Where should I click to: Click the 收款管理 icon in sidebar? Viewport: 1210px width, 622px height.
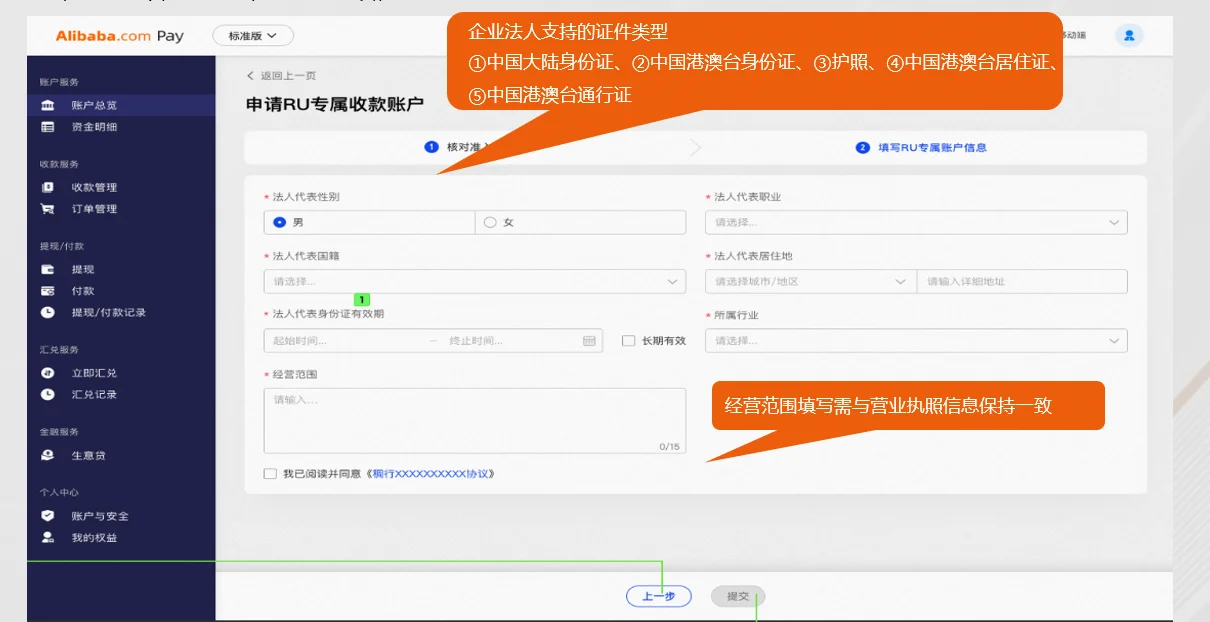[x=48, y=187]
